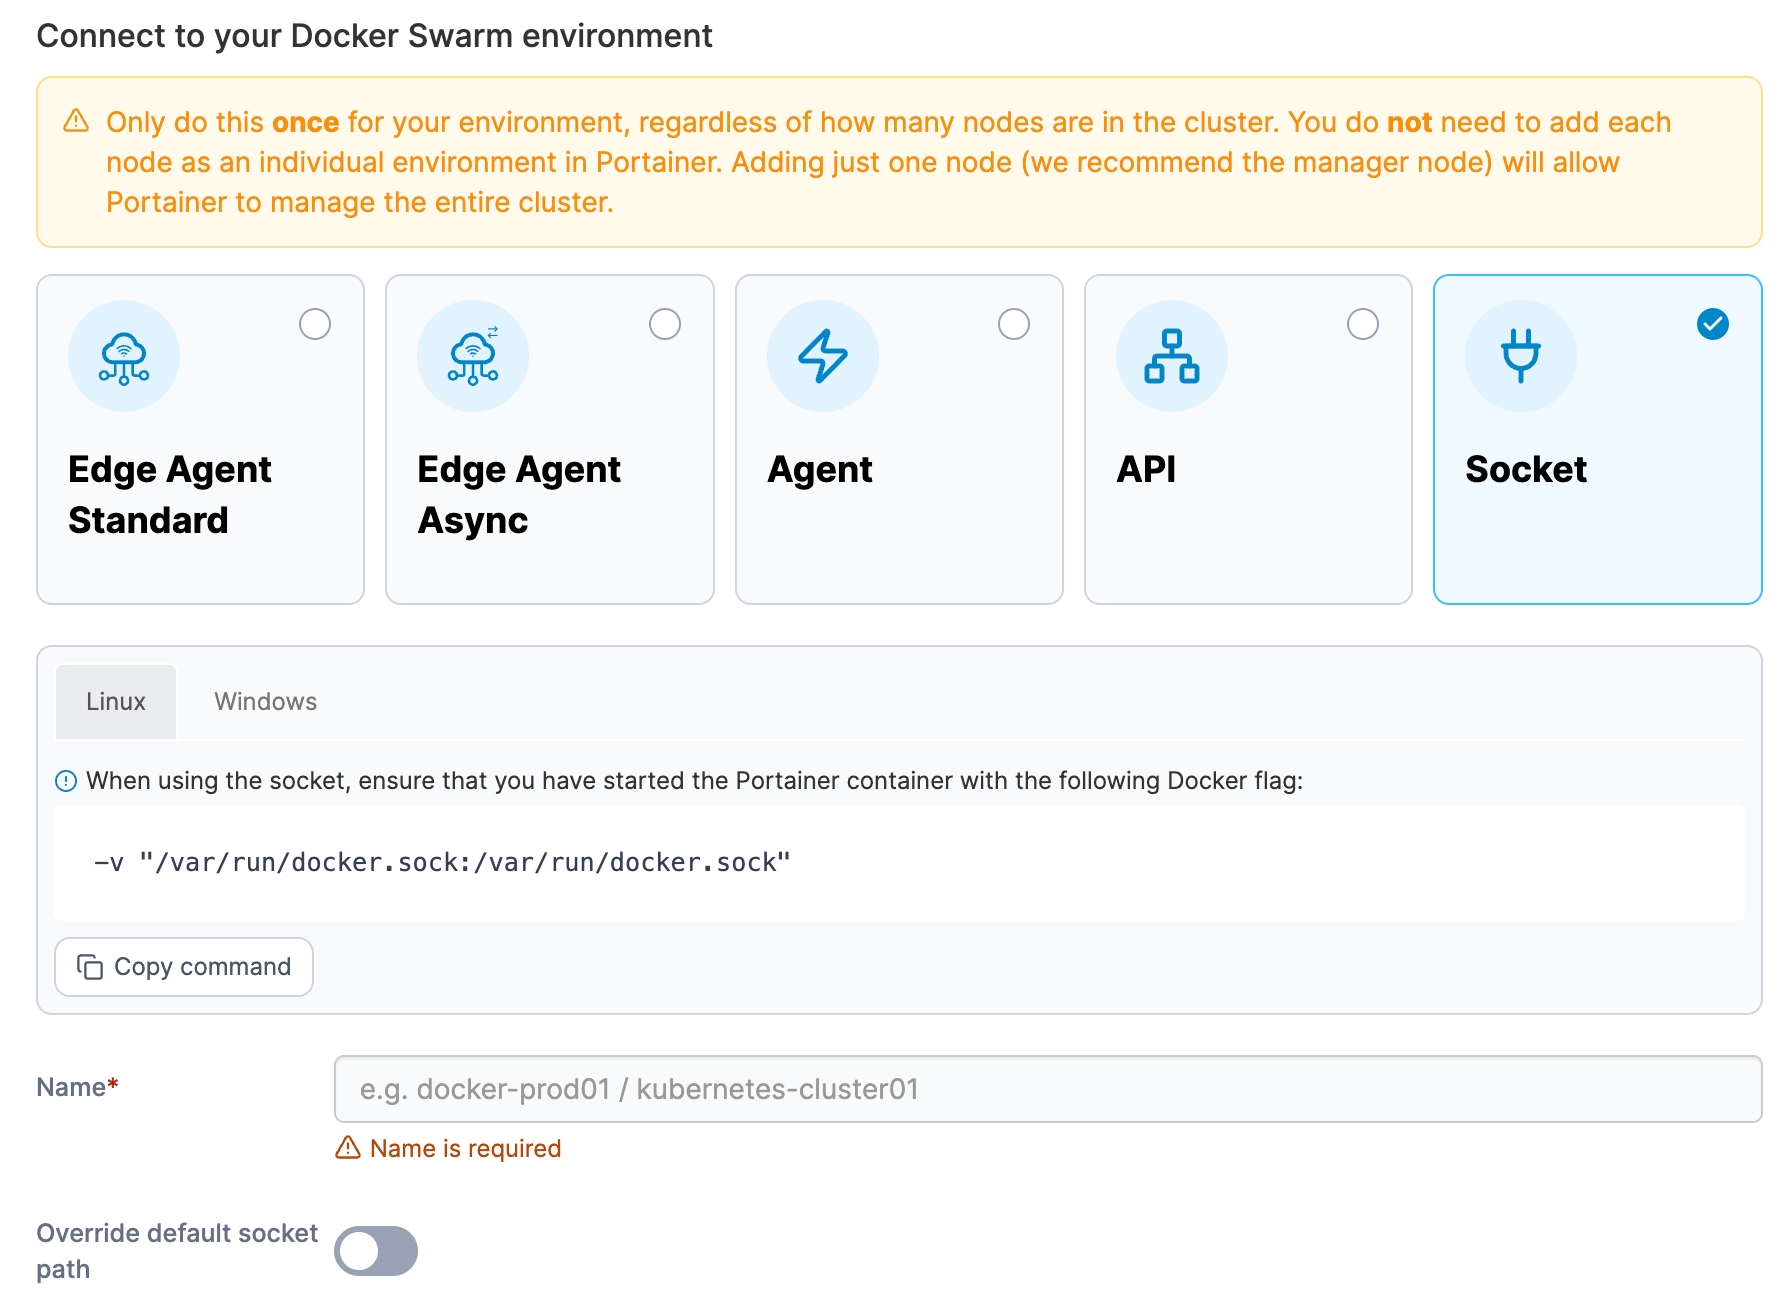This screenshot has height=1308, width=1788.
Task: Select the Edge Agent Standard radio button
Action: pos(315,324)
